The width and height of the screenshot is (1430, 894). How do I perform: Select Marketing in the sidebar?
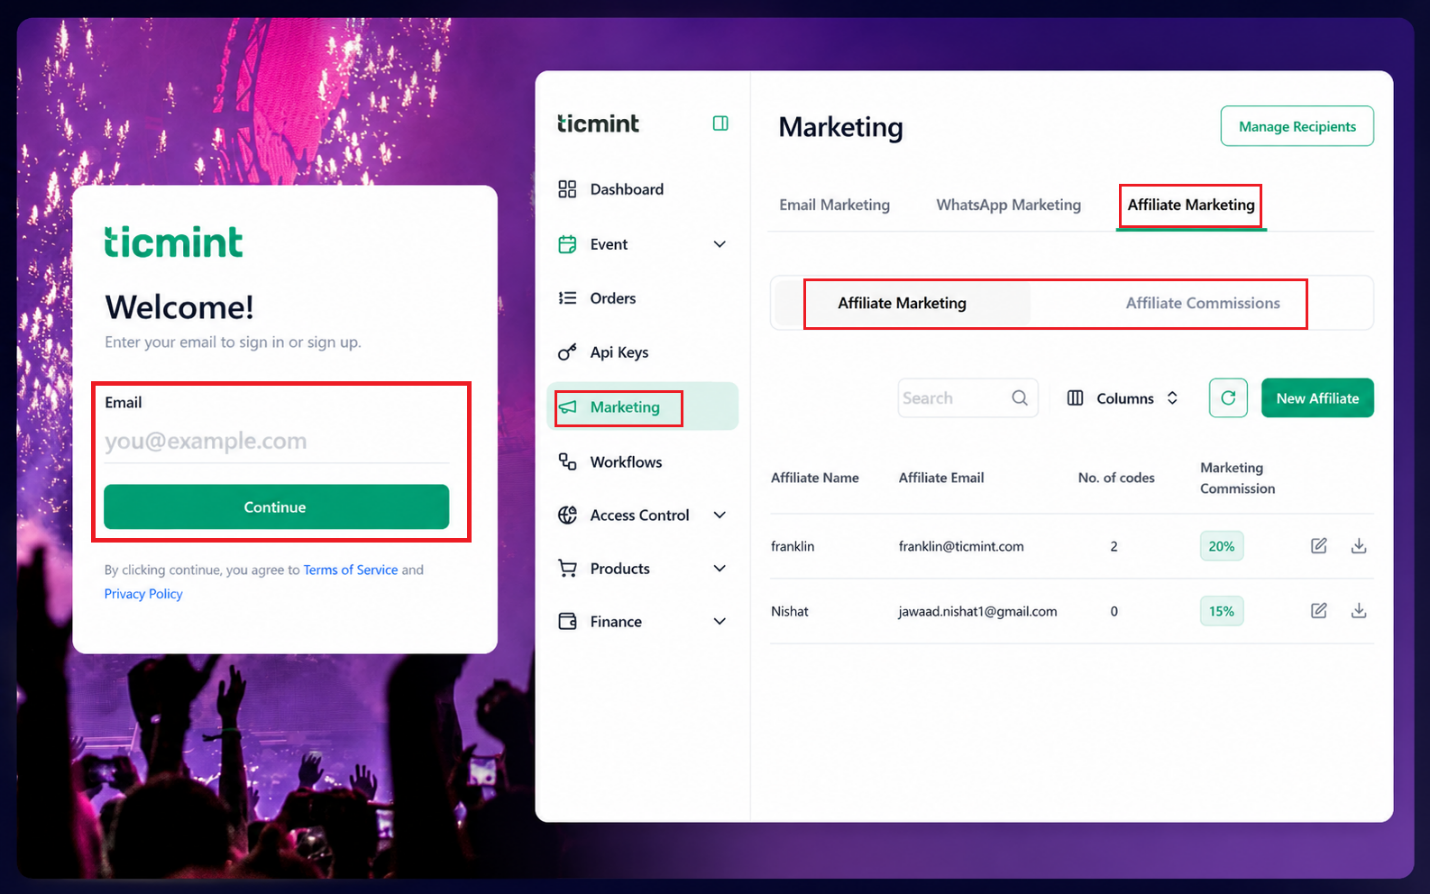coord(642,407)
